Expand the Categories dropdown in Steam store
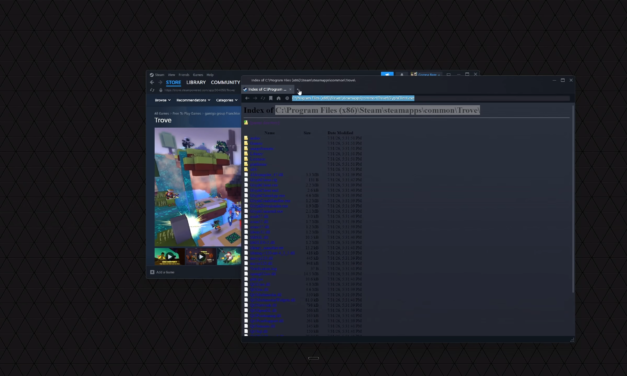Screen dimensions: 627x376 (x=227, y=100)
